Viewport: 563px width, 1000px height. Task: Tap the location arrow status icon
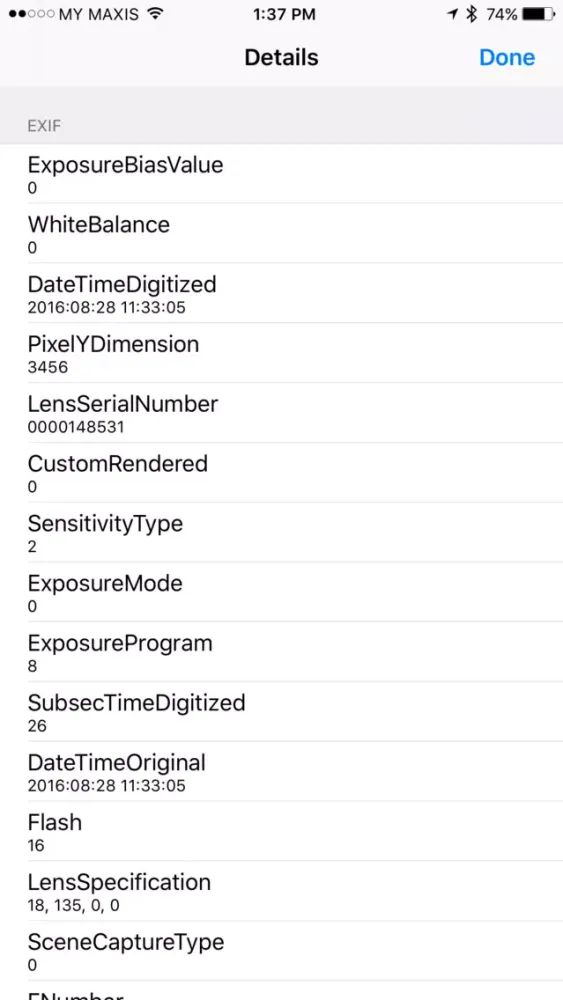tap(453, 14)
